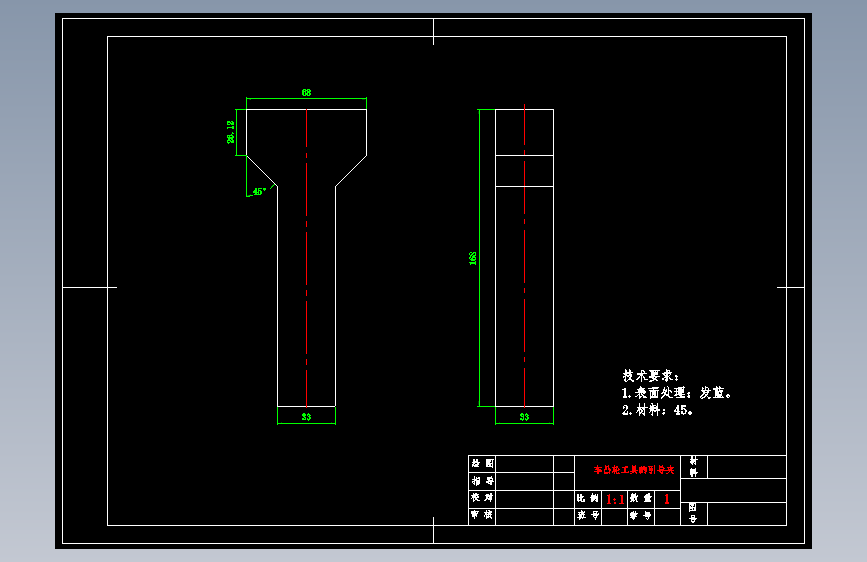The image size is (867, 562).
Task: Click the empty cell right of 图号
Action: coord(746,513)
